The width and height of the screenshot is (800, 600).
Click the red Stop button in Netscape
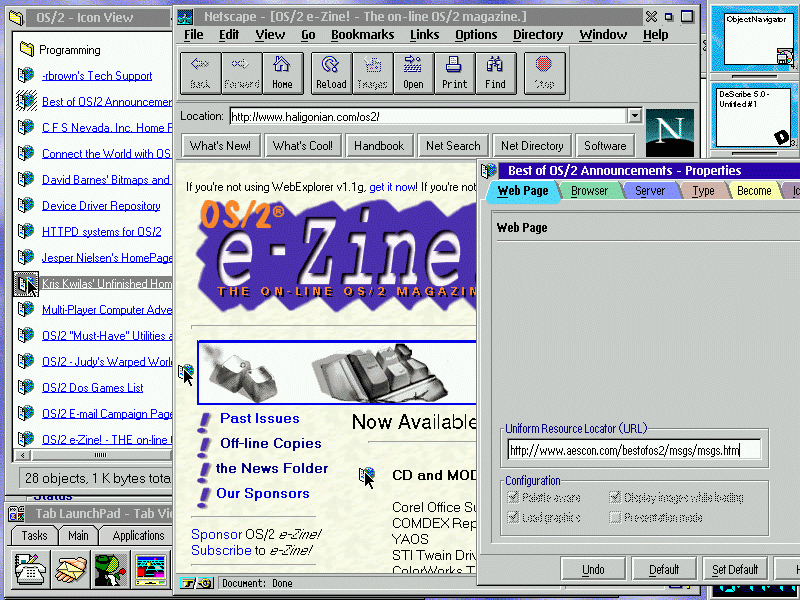544,73
